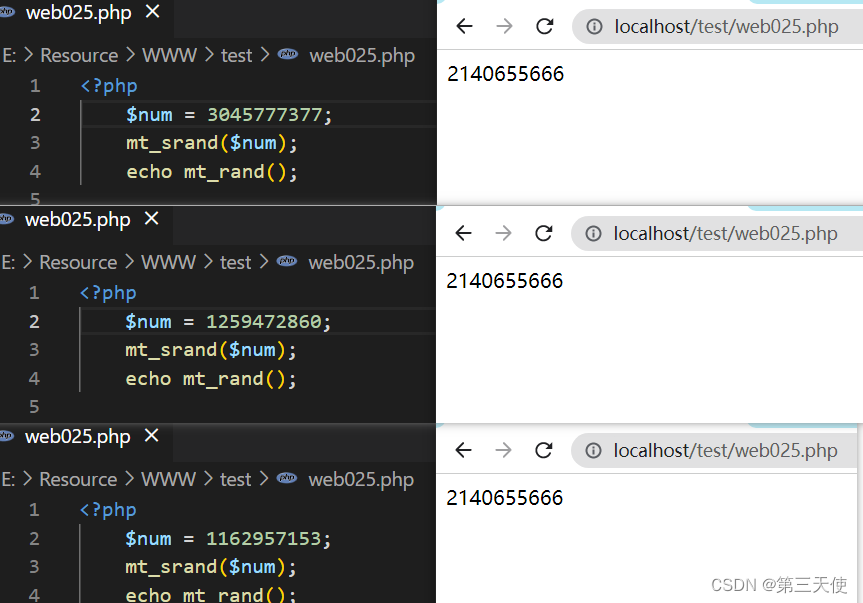Focus address bar beside the 1259472860 editor

717,233
